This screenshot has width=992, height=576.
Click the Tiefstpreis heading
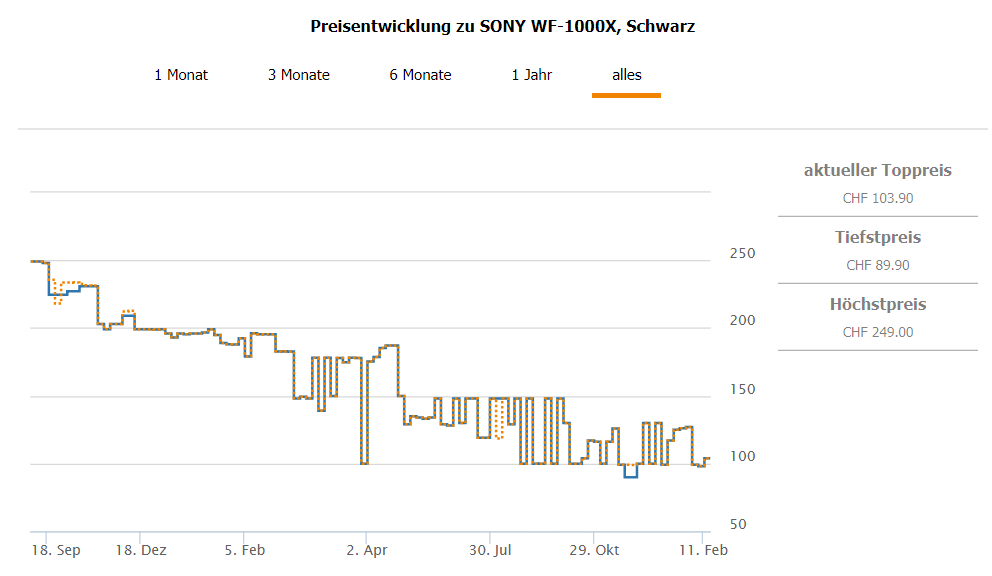(x=877, y=238)
